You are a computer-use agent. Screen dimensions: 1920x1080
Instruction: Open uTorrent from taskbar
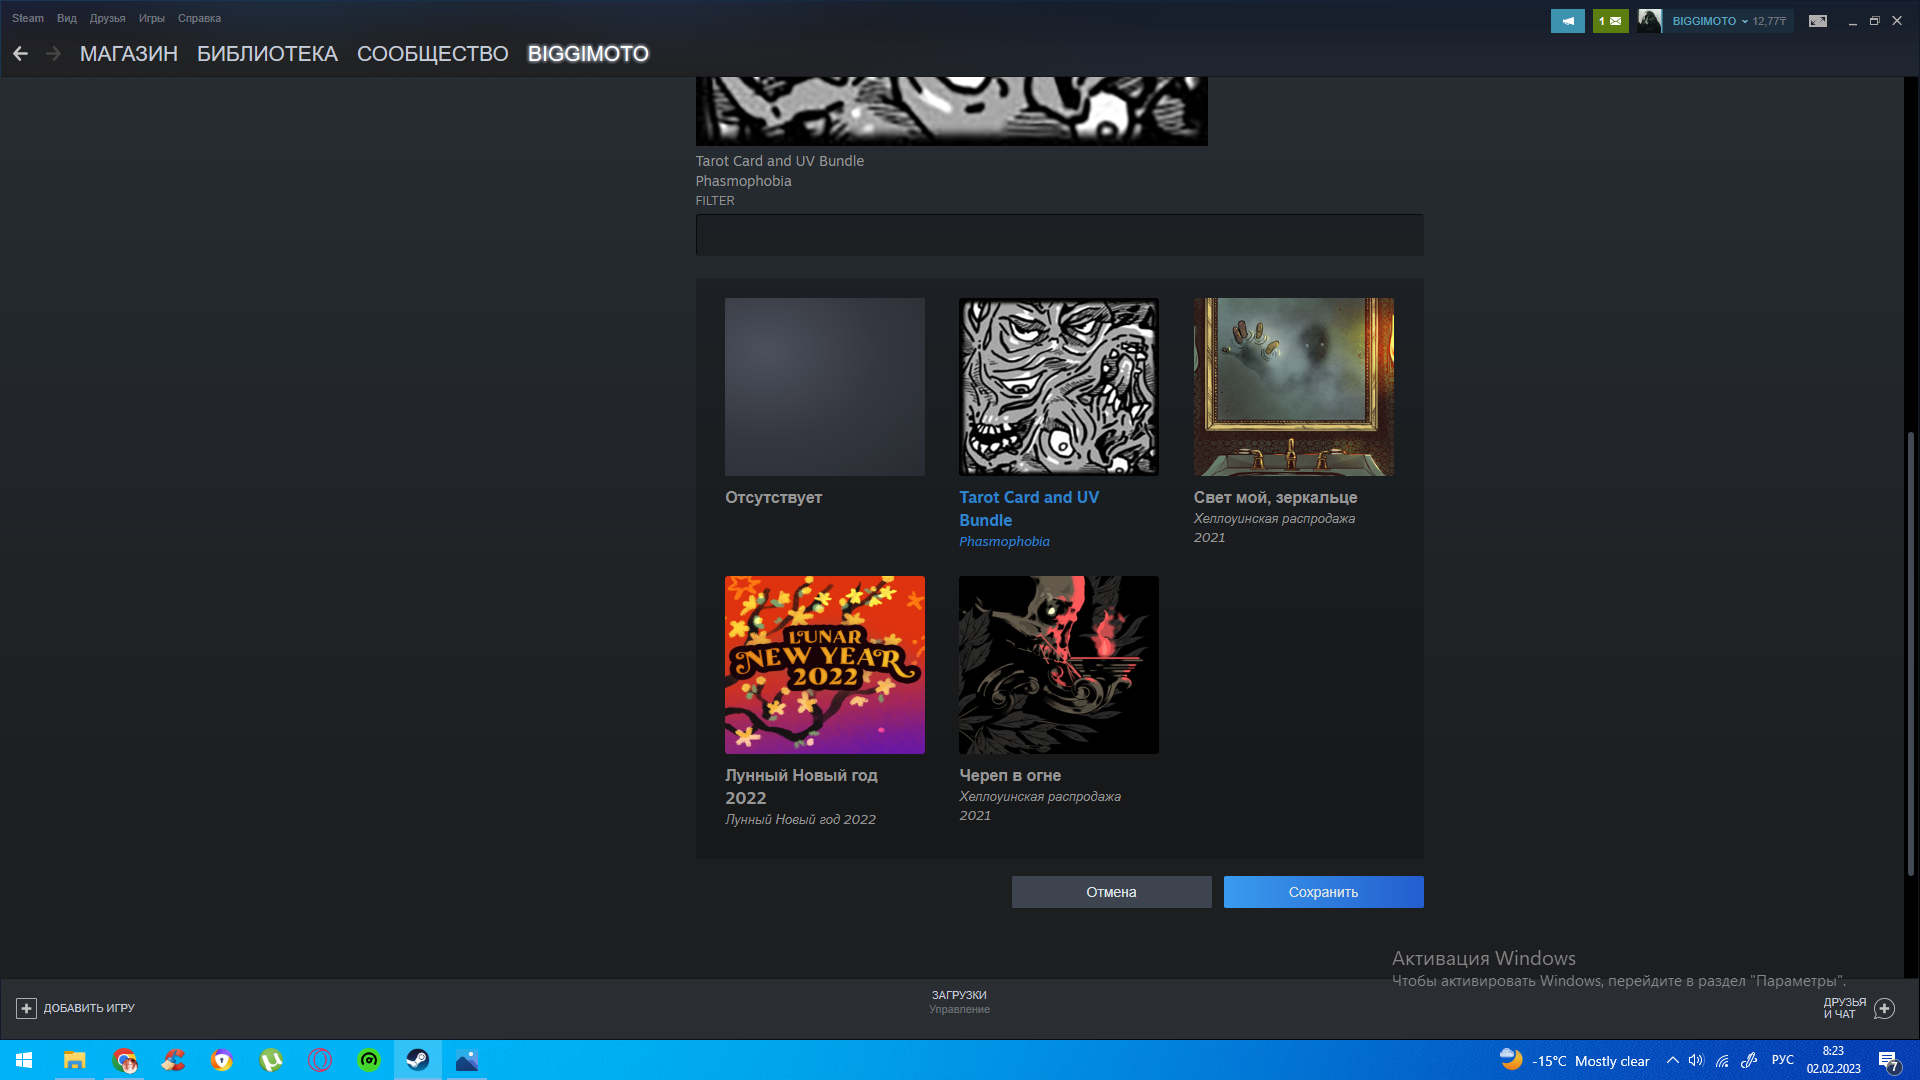click(271, 1060)
